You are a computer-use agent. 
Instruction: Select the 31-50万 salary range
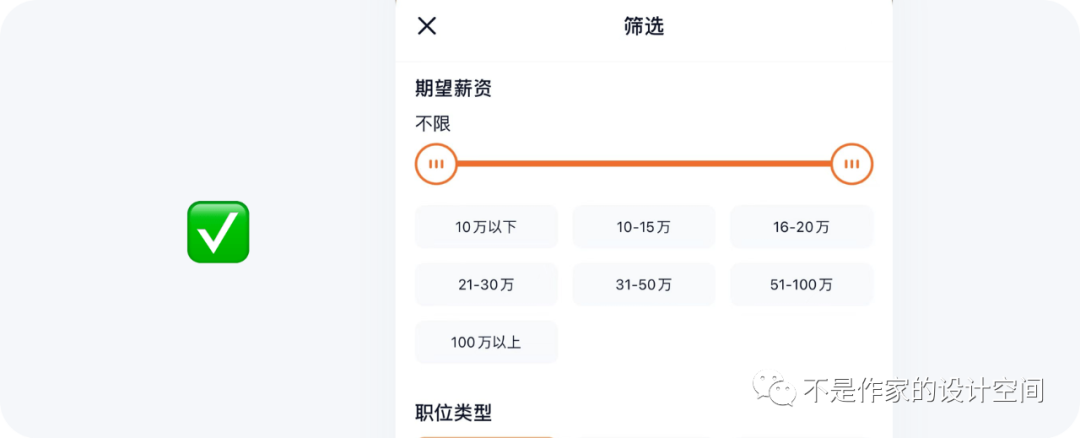point(643,285)
